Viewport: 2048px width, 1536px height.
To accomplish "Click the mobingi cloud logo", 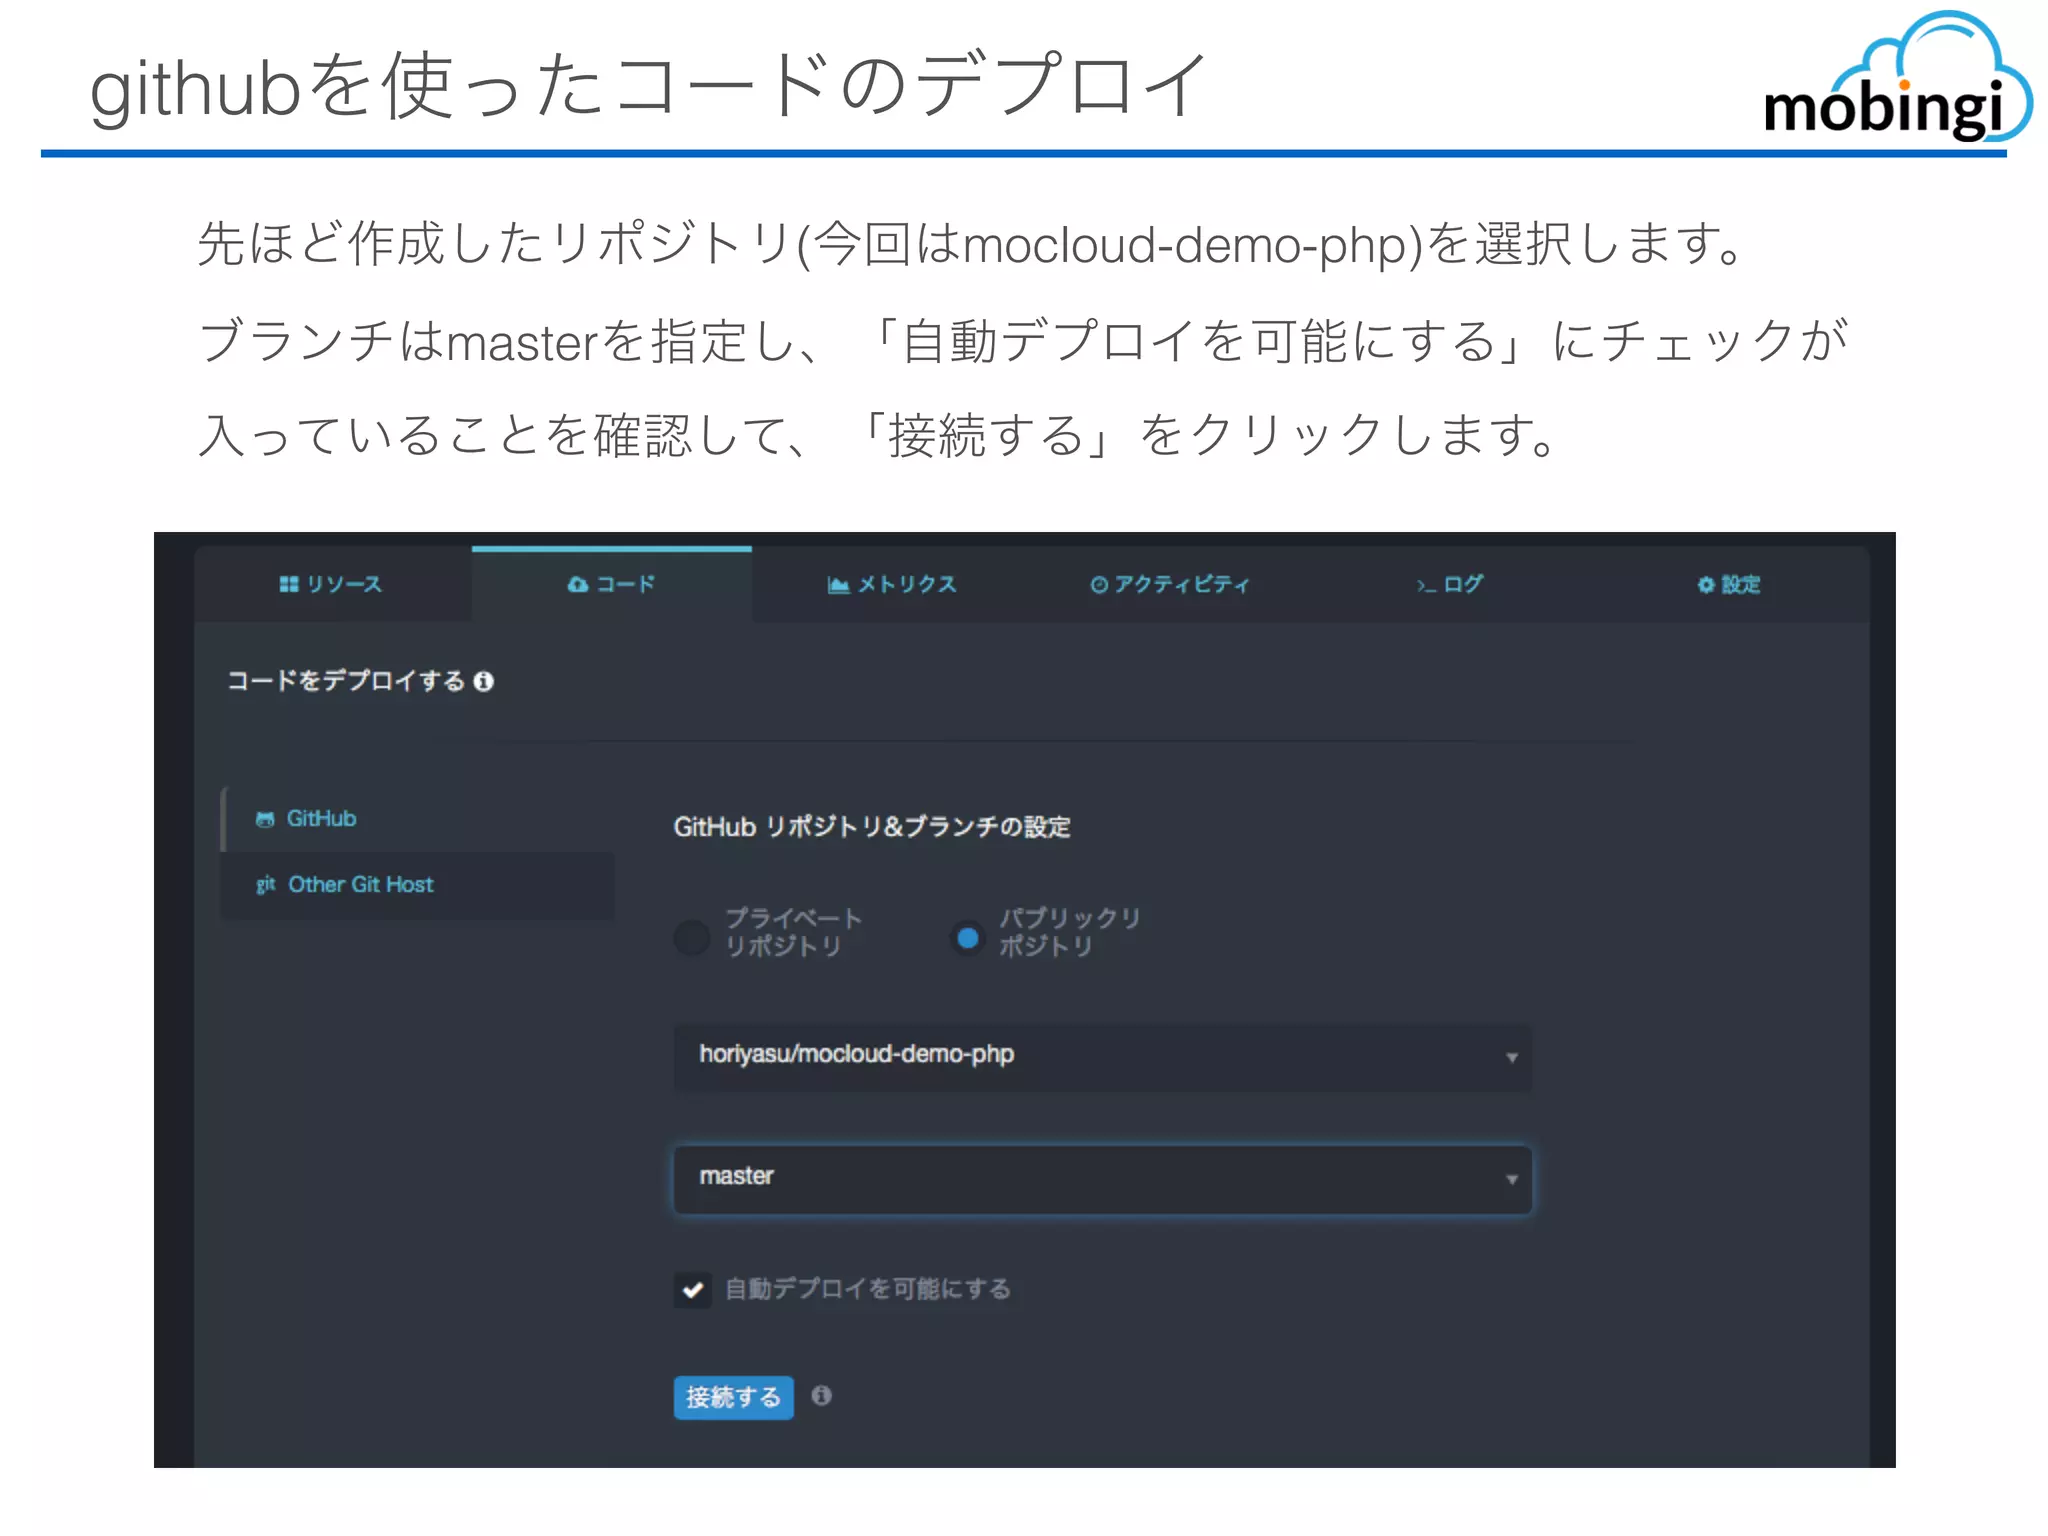I will [1897, 78].
